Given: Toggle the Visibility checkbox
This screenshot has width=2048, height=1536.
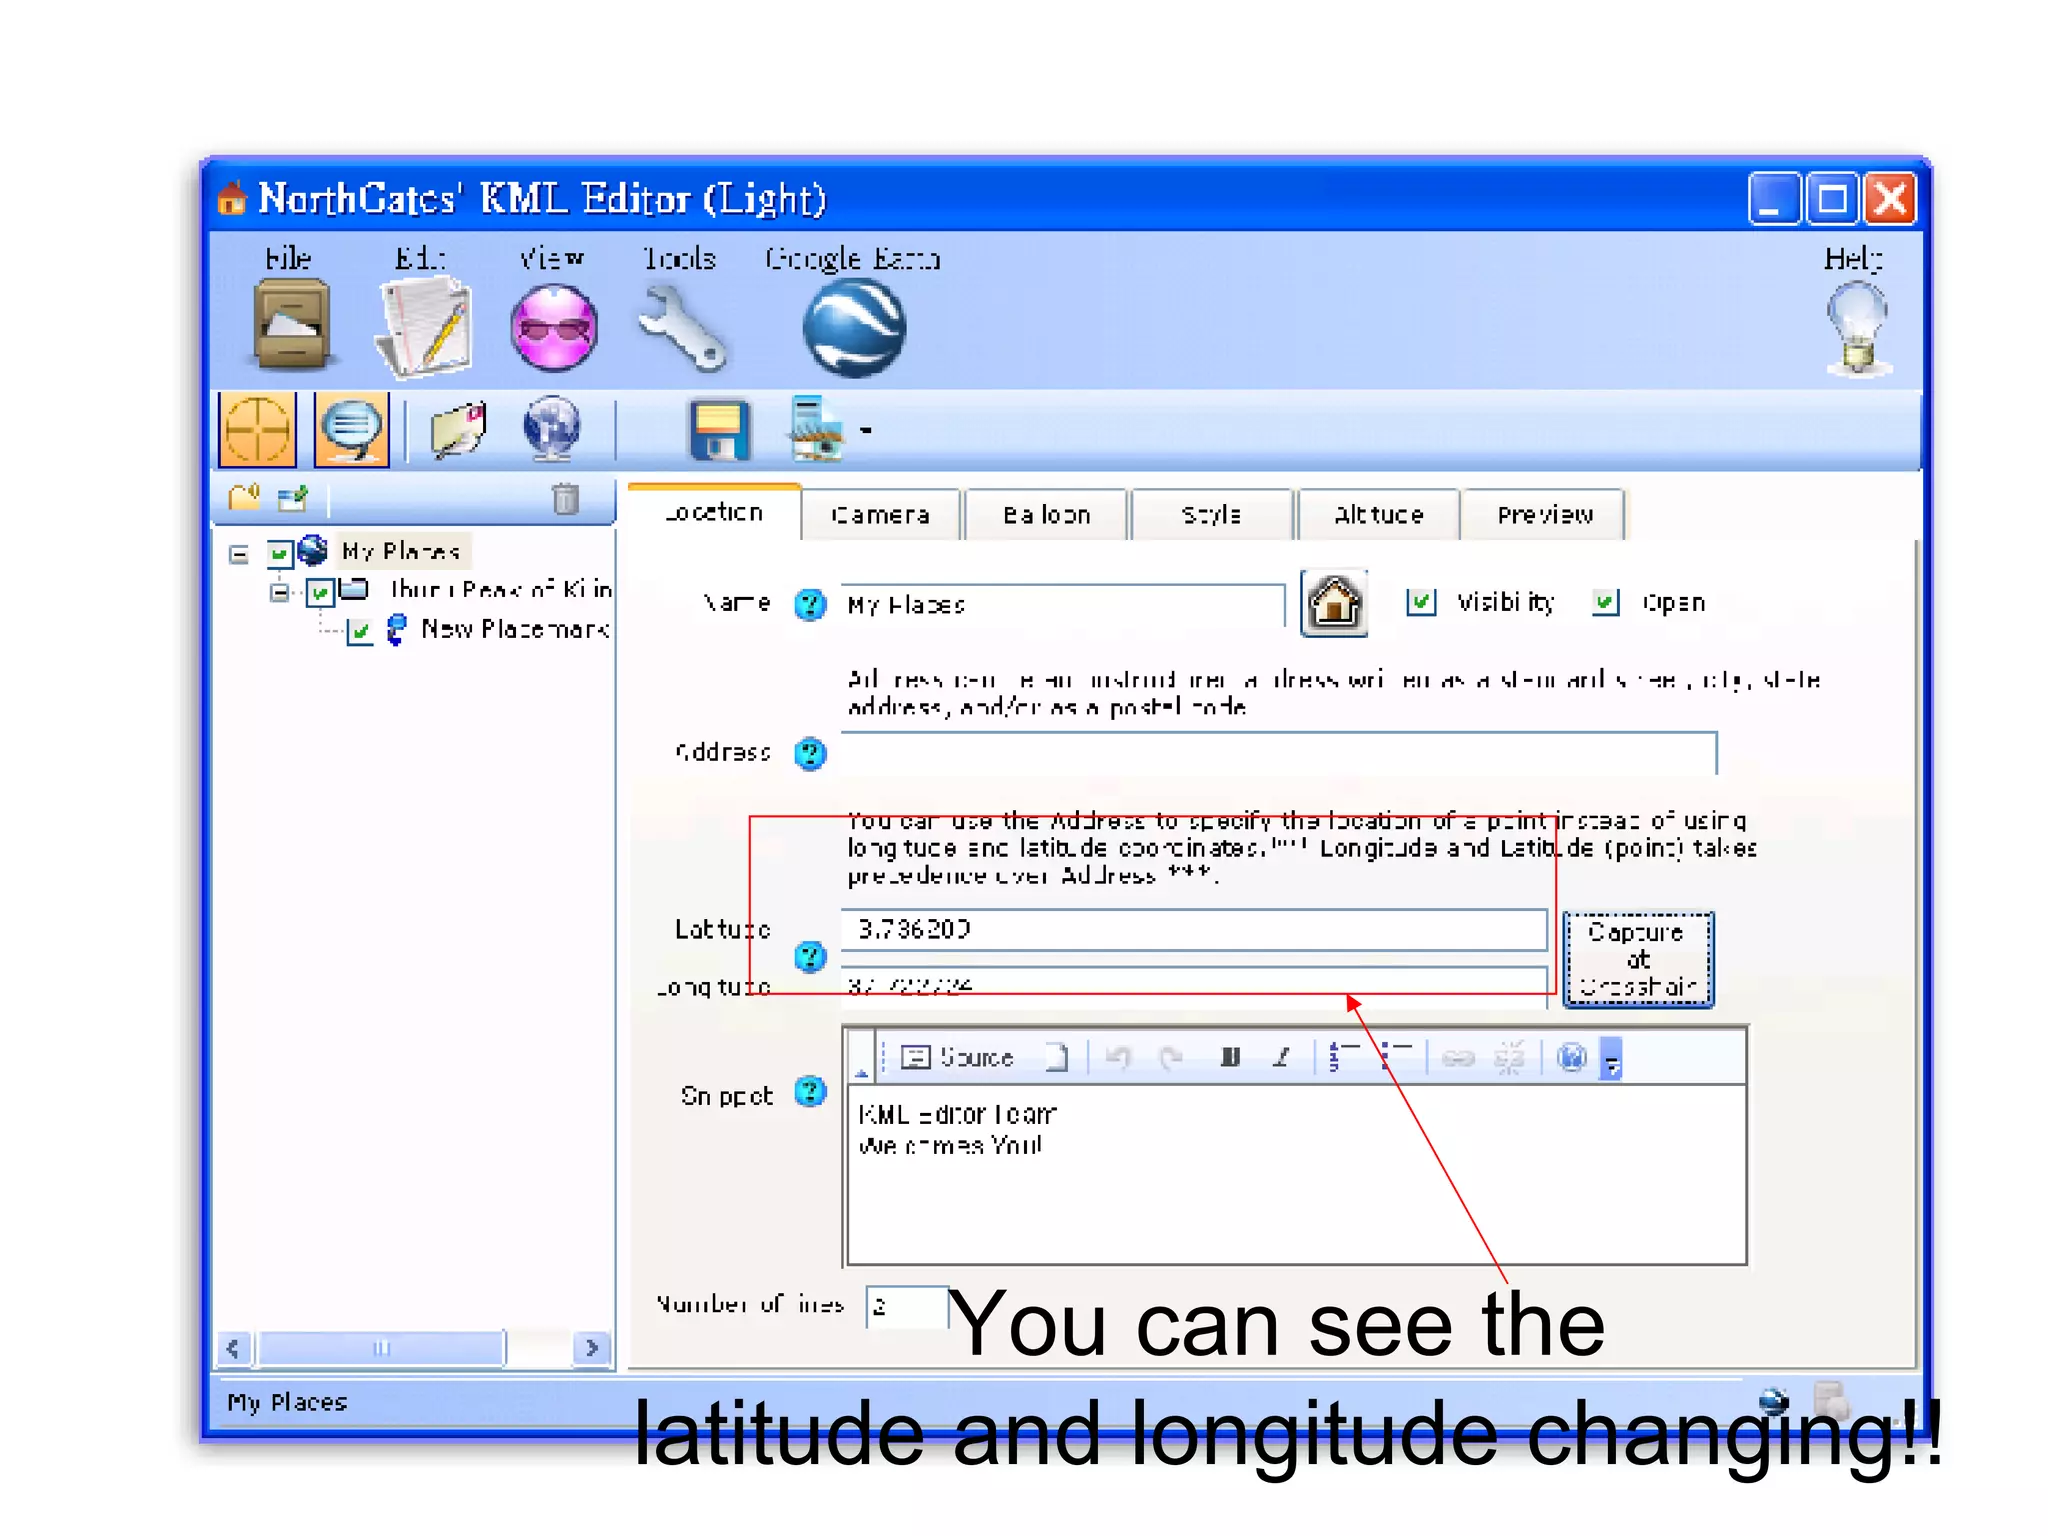Looking at the screenshot, I should coord(1420,602).
